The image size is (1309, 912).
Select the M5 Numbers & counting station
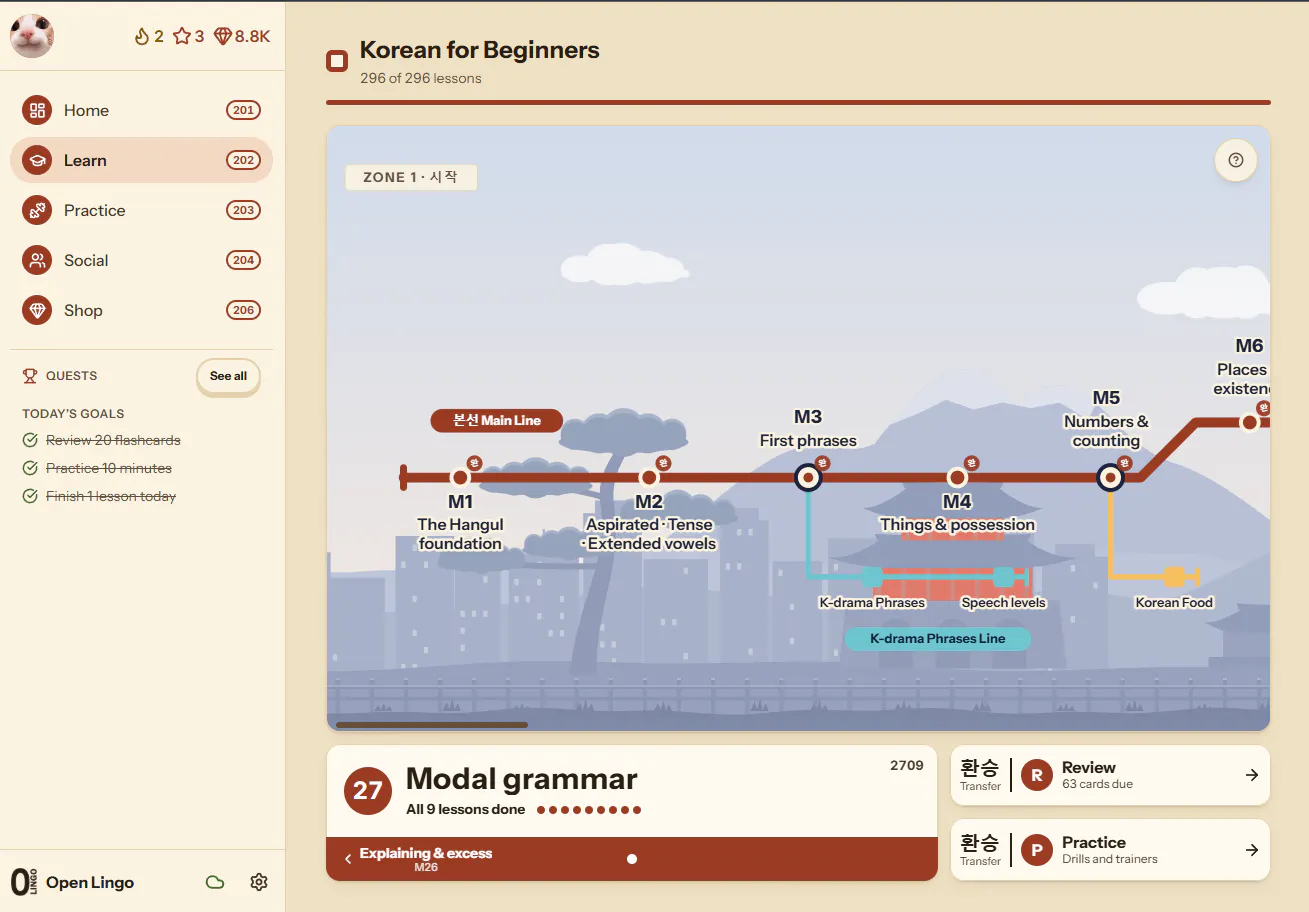click(x=1110, y=478)
